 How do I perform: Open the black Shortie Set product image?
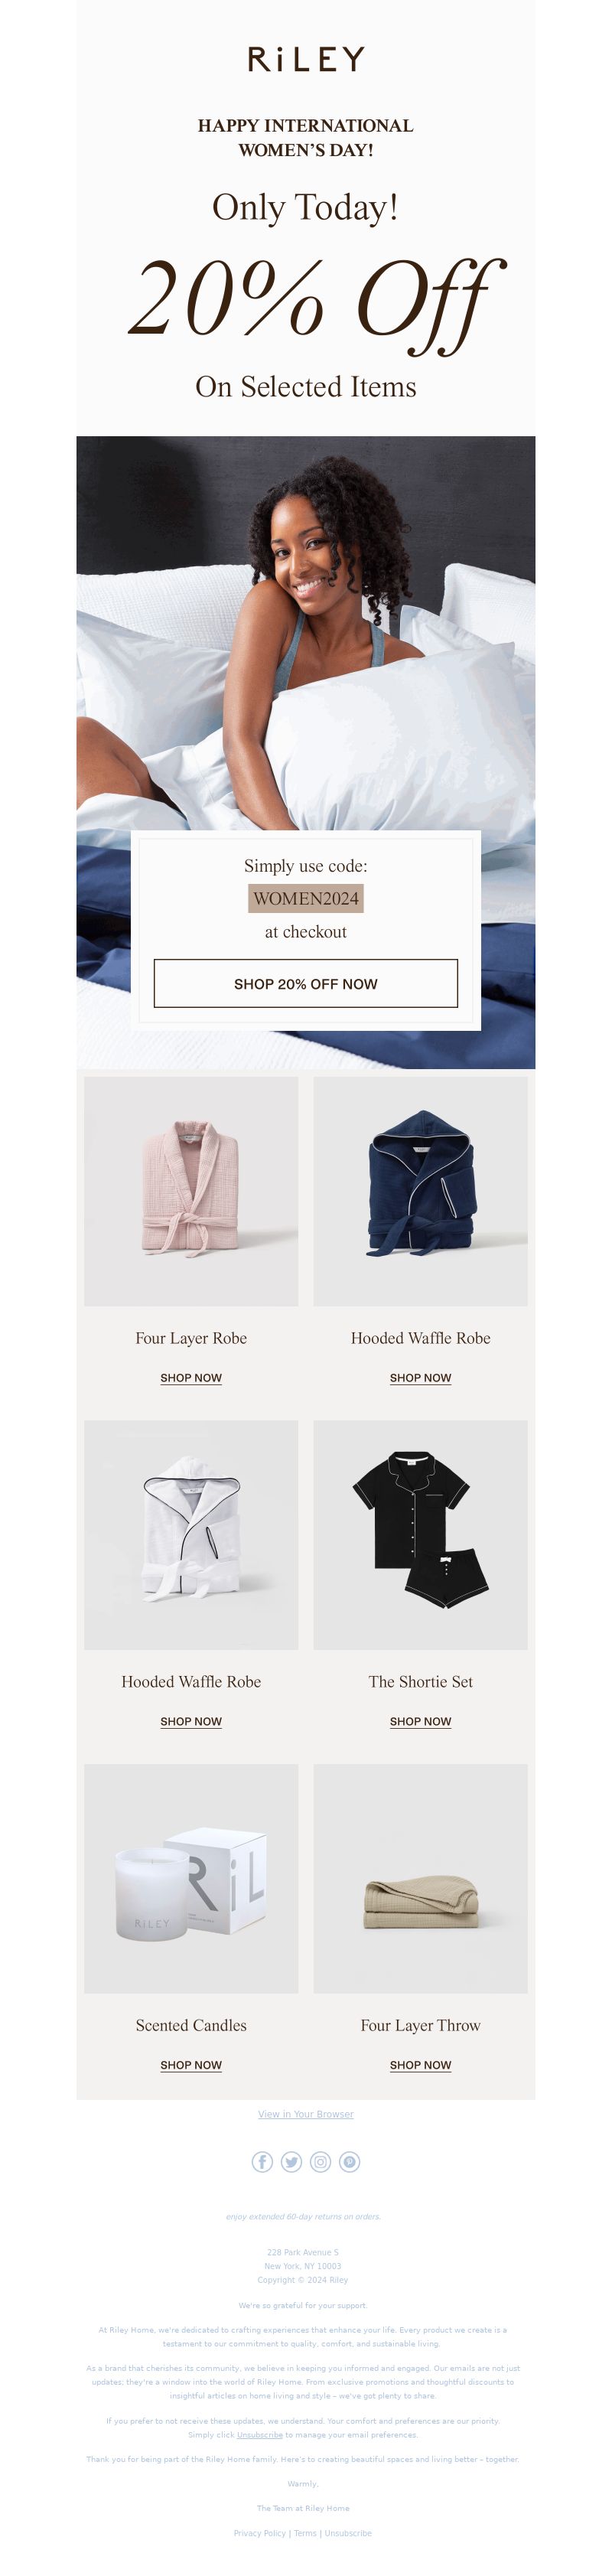[x=420, y=1535]
